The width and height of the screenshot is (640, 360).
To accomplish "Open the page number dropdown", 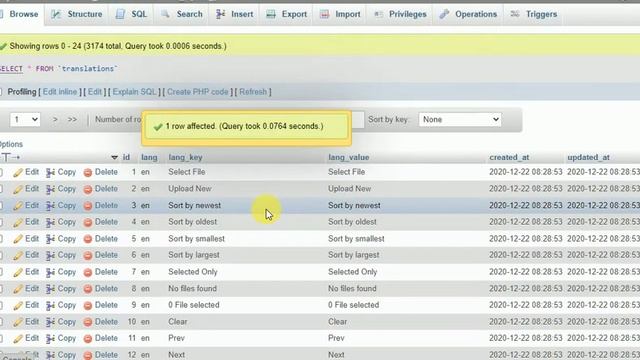I will click(x=25, y=120).
